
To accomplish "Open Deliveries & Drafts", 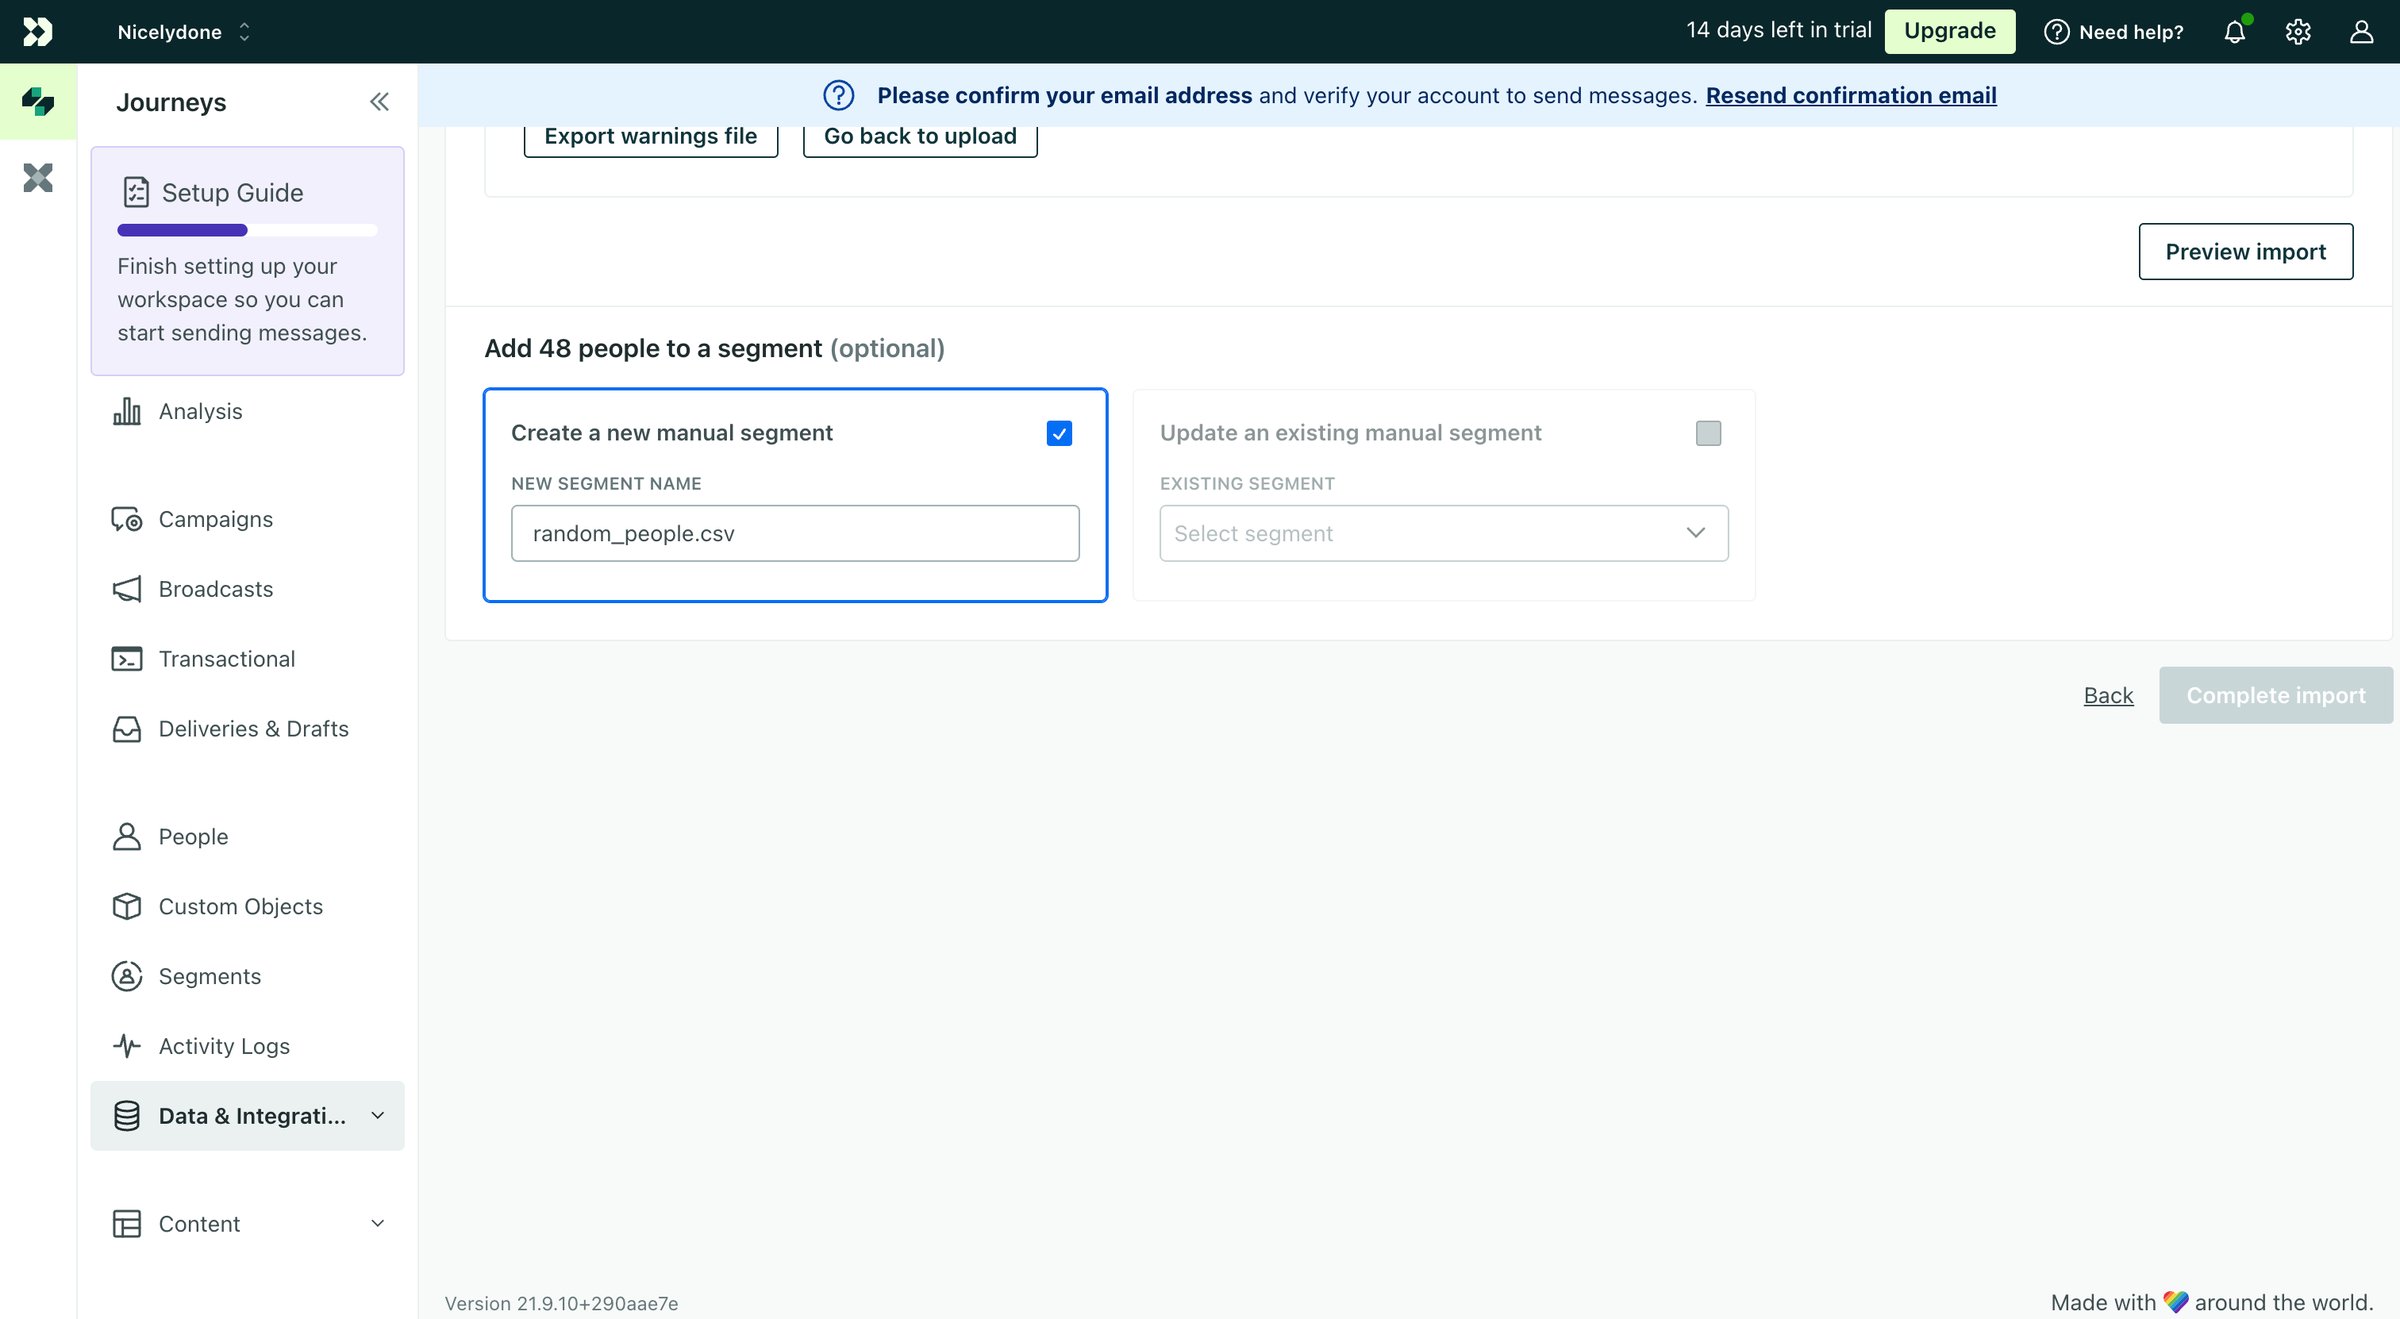I will 254,729.
